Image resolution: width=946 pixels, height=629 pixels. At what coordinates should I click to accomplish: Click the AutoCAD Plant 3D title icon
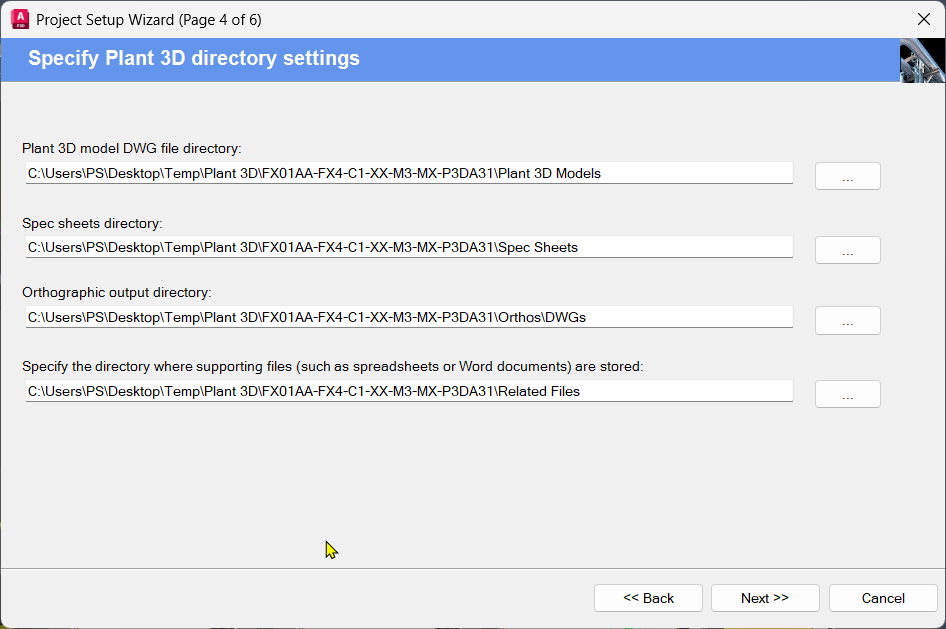point(20,19)
